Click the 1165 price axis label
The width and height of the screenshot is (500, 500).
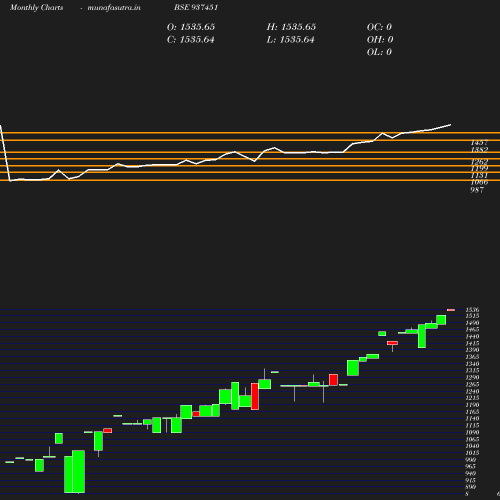(472, 412)
